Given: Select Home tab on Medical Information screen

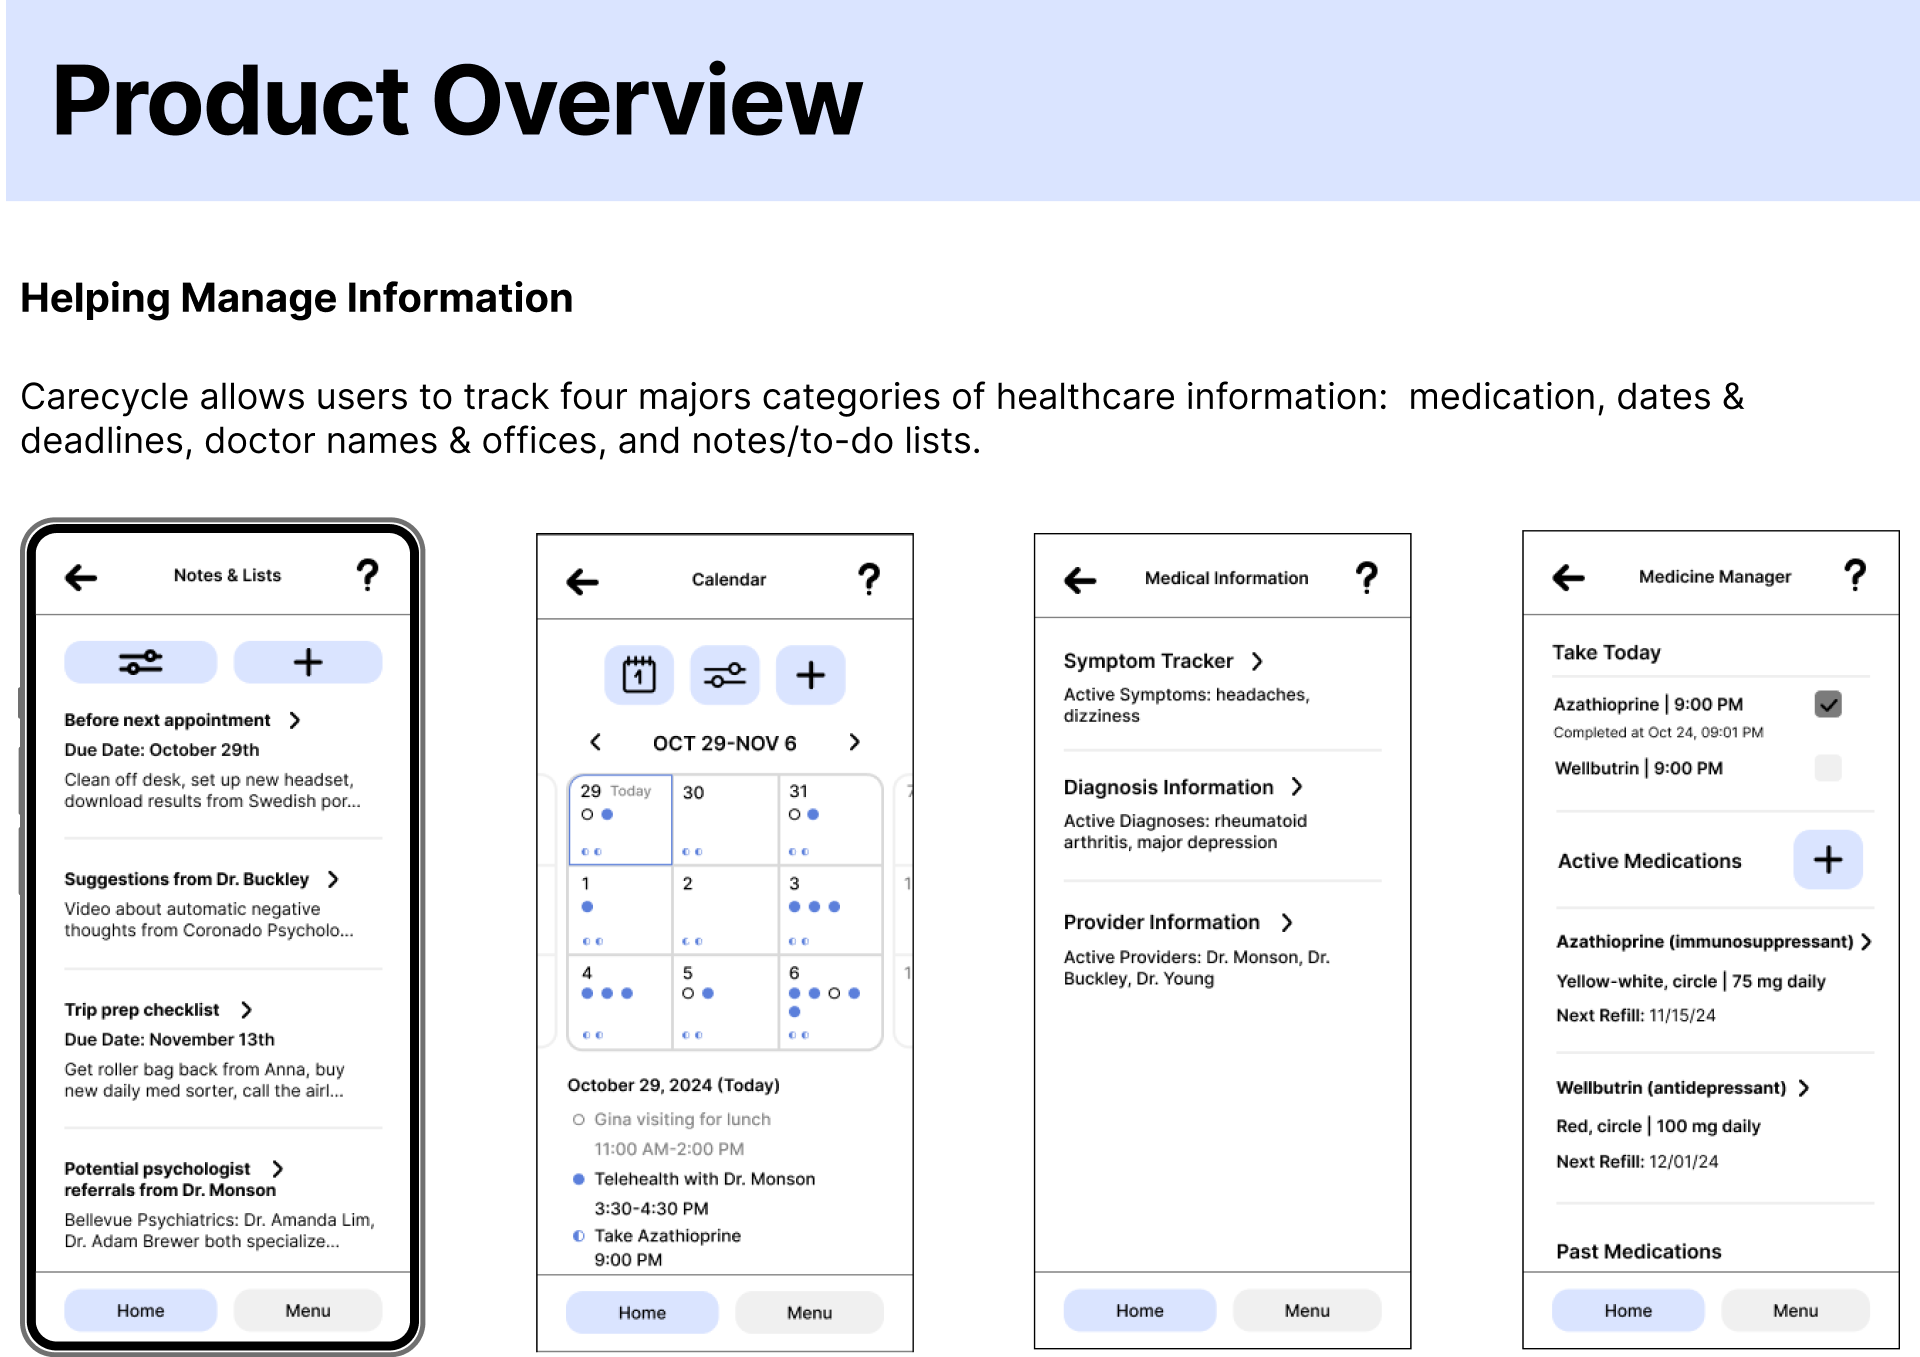Looking at the screenshot, I should (x=1139, y=1310).
